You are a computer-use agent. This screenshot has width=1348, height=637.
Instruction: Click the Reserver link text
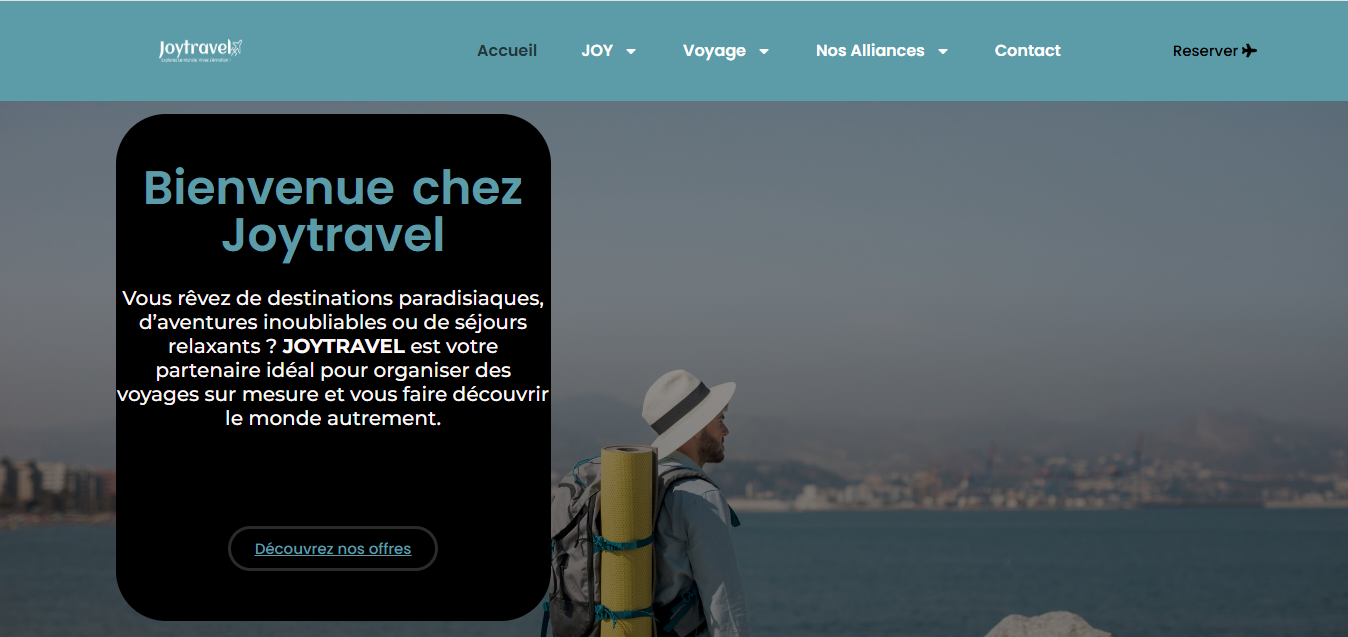1205,51
